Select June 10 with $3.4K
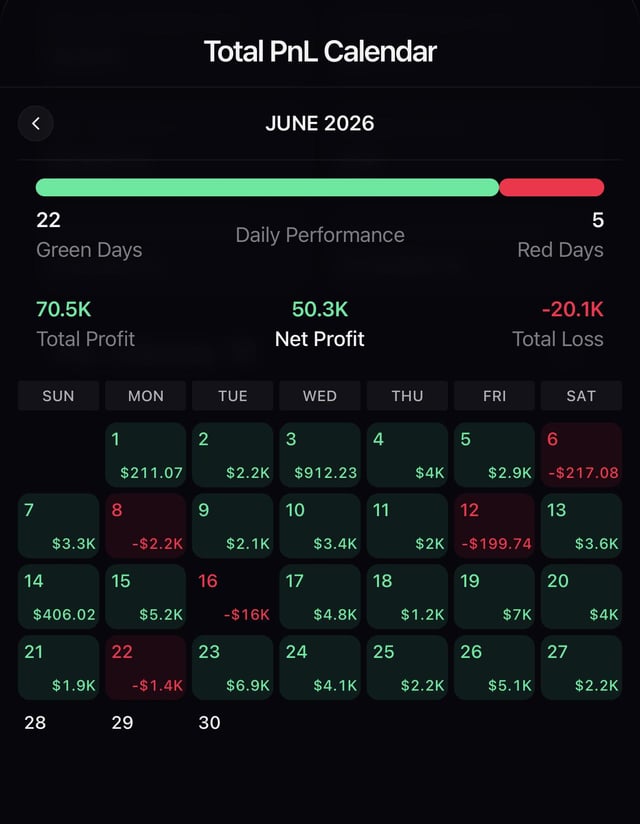The width and height of the screenshot is (640, 824). coord(320,526)
